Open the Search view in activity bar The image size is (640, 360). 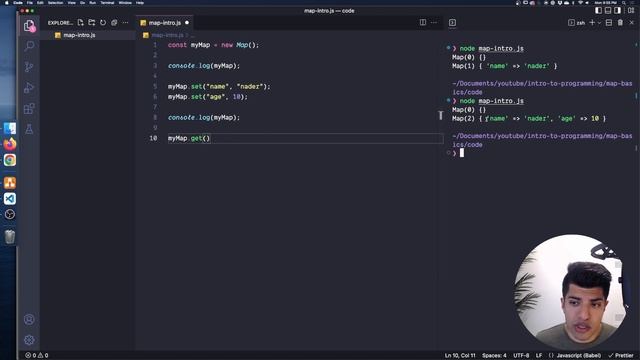coord(29,45)
